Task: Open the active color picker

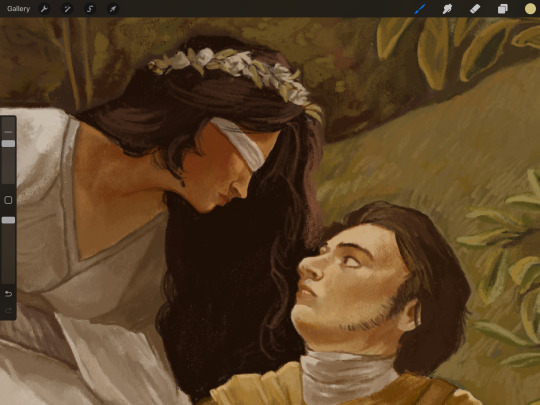Action: click(530, 9)
